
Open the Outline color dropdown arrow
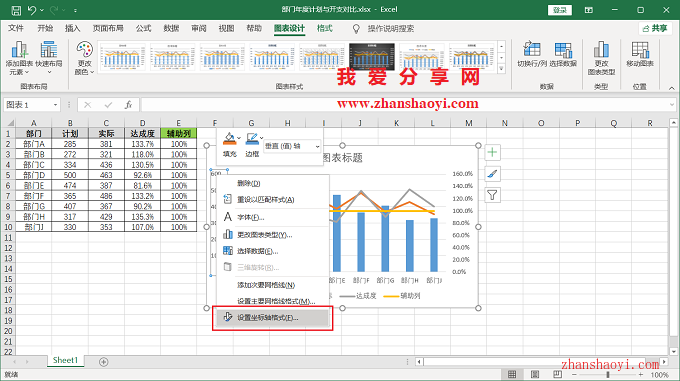(x=262, y=138)
